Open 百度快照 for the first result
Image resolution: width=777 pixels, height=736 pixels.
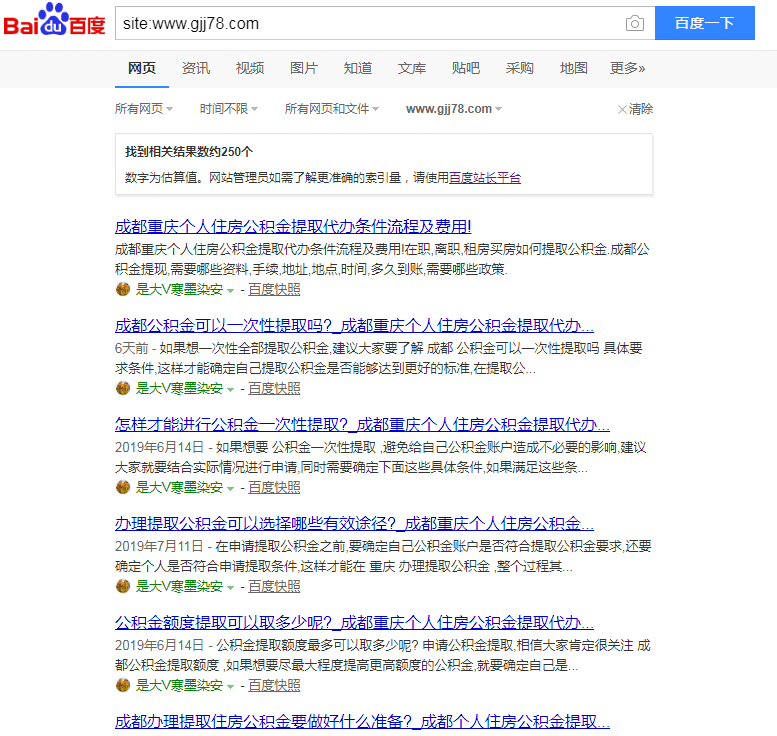pyautogui.click(x=274, y=290)
